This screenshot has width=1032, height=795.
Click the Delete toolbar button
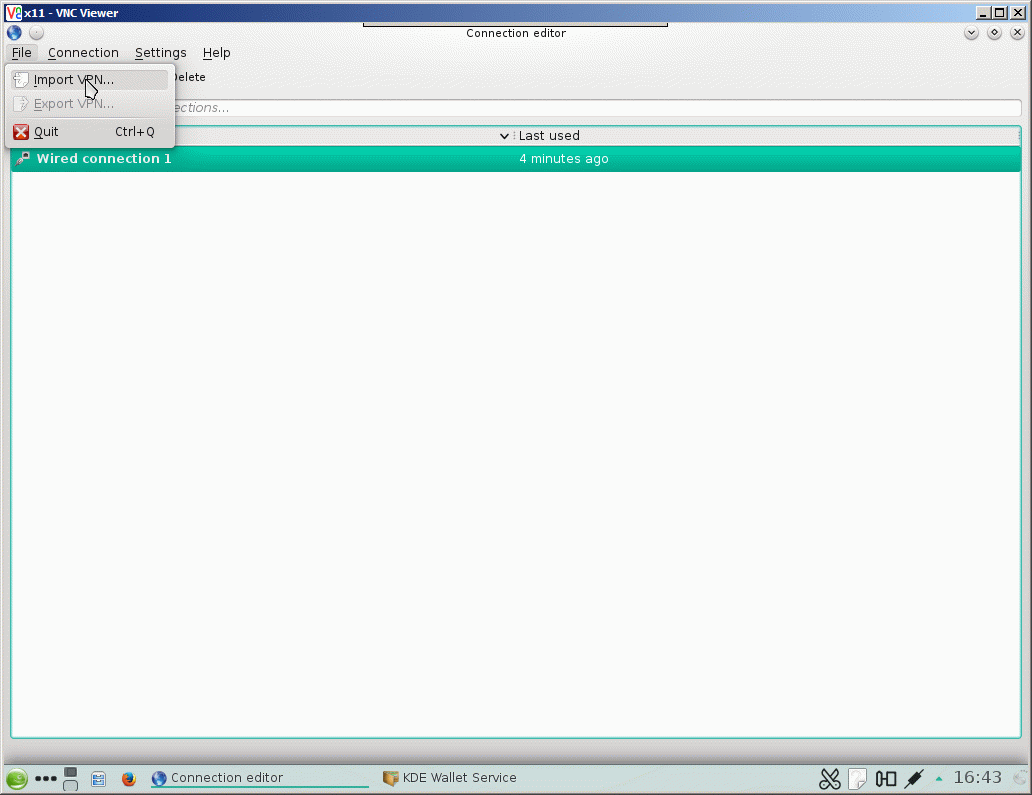click(190, 77)
